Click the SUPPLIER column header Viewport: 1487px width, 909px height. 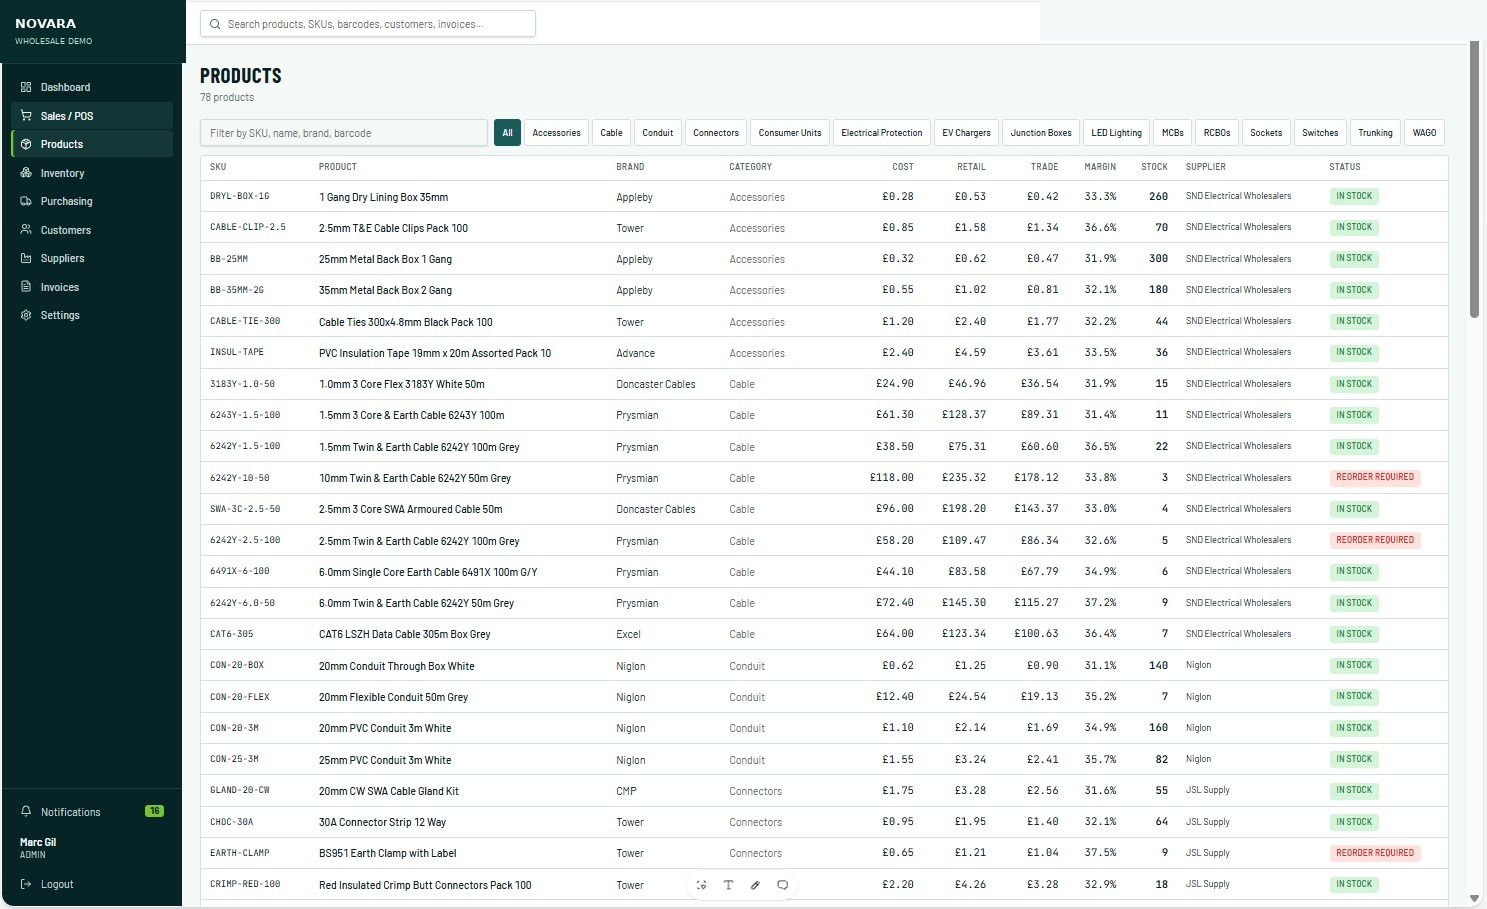click(x=1205, y=167)
